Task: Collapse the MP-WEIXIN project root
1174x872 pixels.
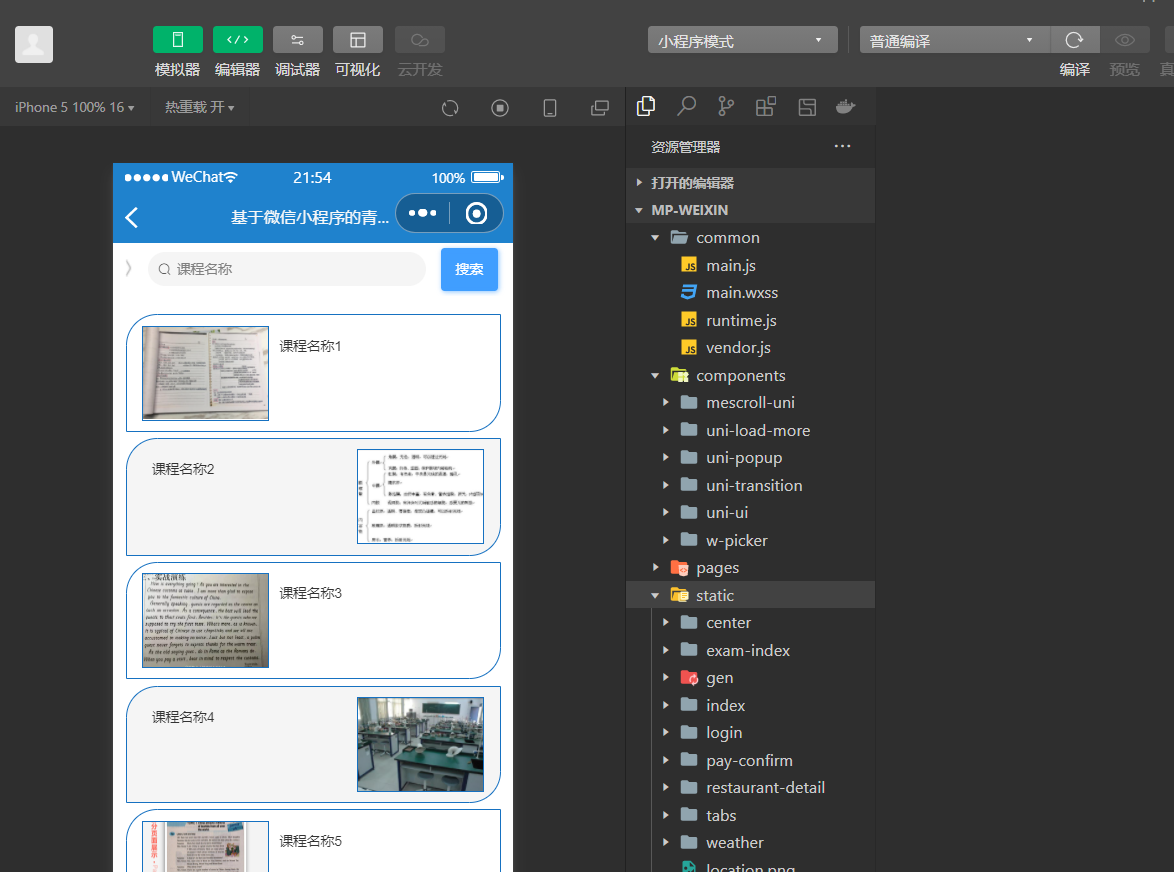Action: [x=750, y=210]
